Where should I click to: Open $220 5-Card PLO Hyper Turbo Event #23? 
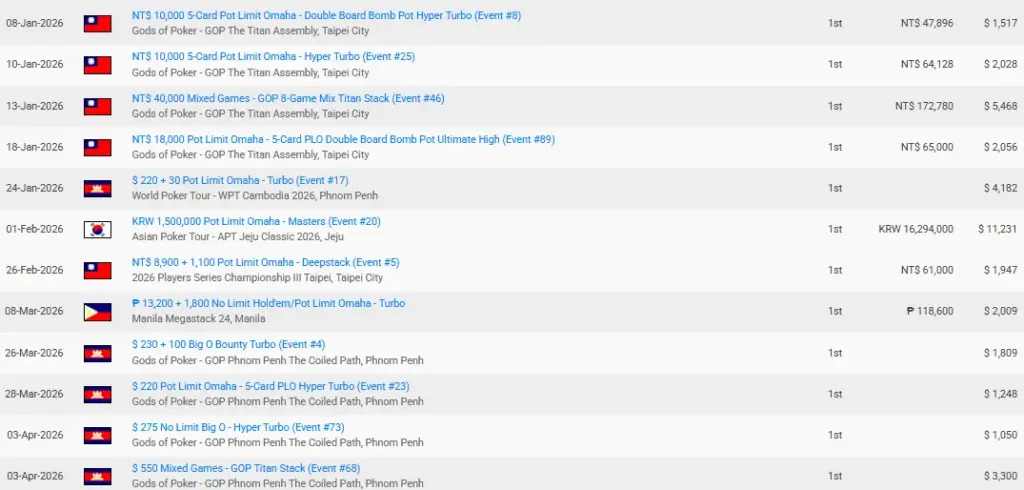(x=270, y=386)
